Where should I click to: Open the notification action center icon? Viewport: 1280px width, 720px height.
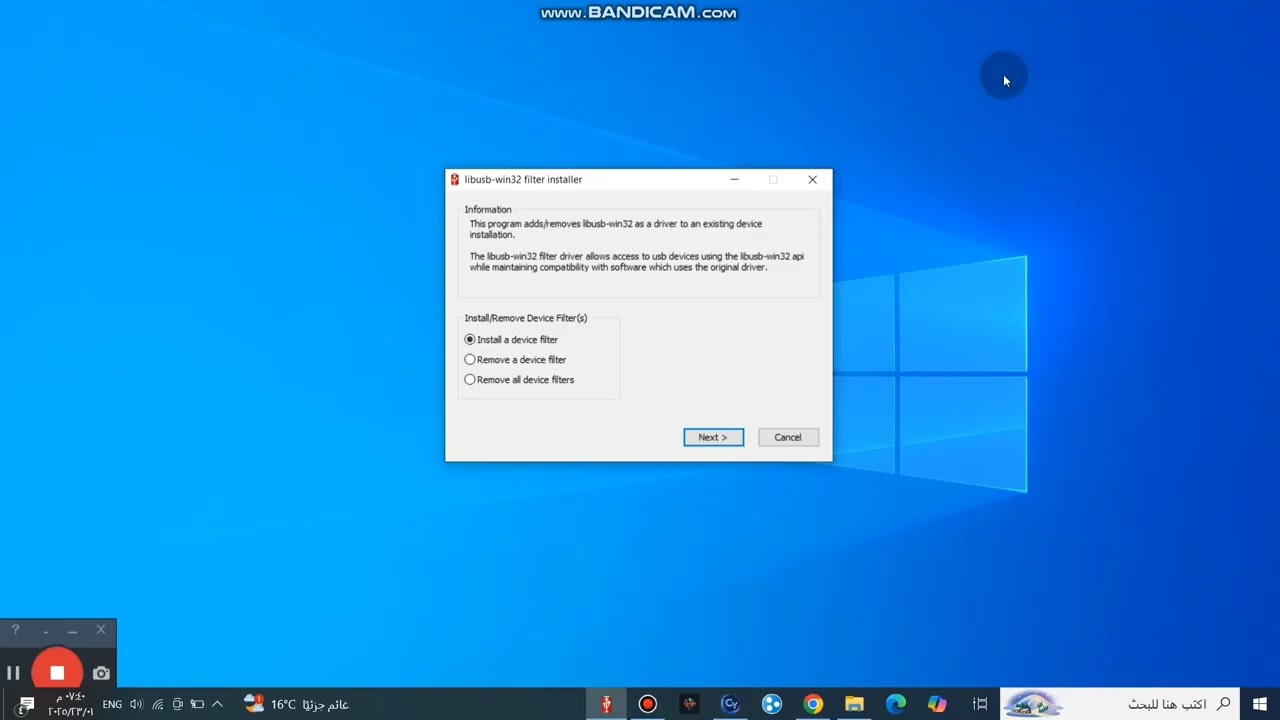click(x=26, y=704)
